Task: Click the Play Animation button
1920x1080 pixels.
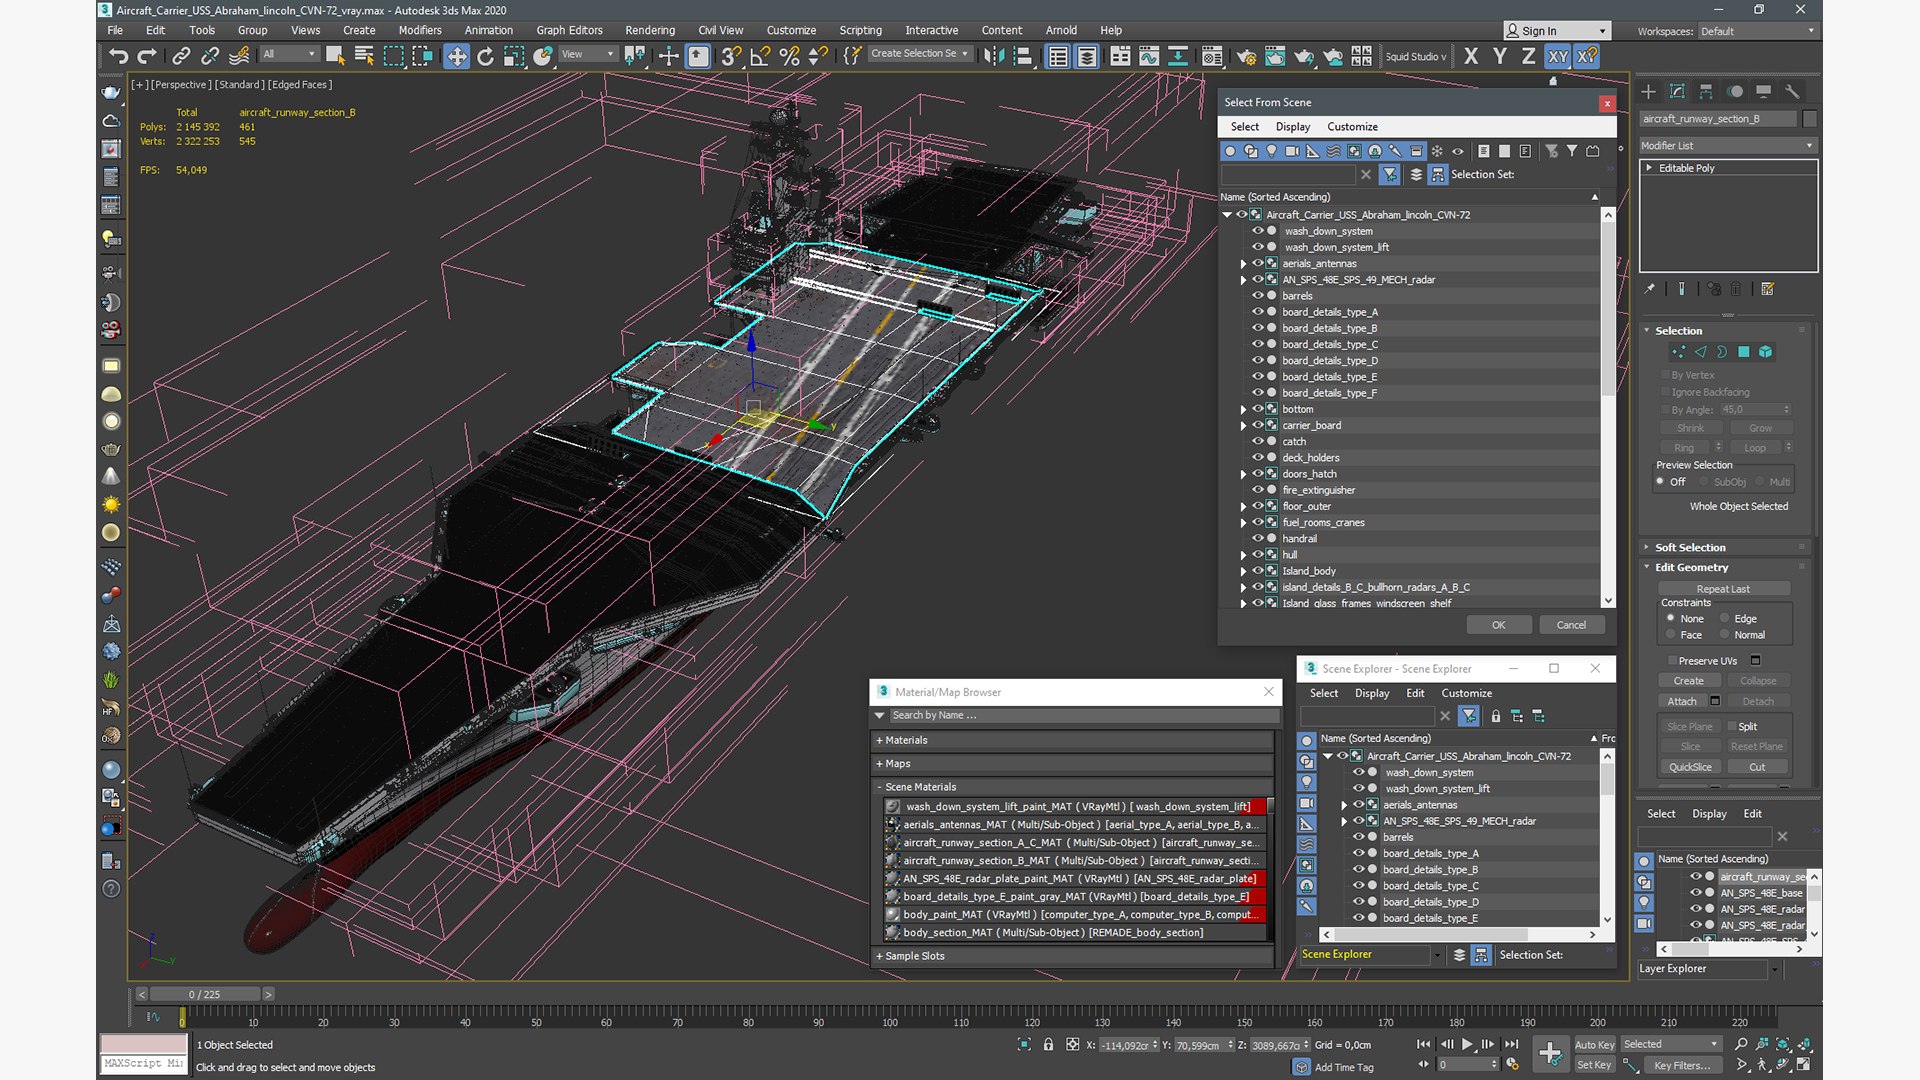Action: [1467, 1044]
